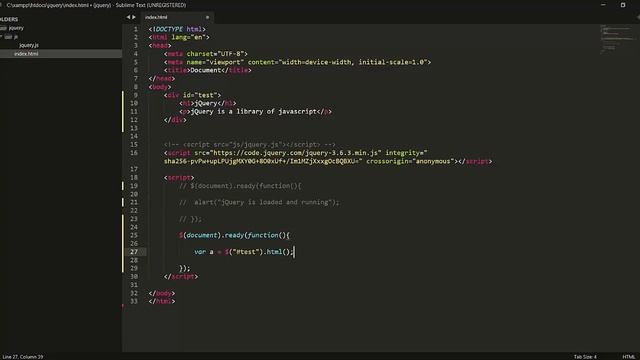The width and height of the screenshot is (640, 360).
Task: Click the closing script tag line 30
Action: tap(181, 277)
